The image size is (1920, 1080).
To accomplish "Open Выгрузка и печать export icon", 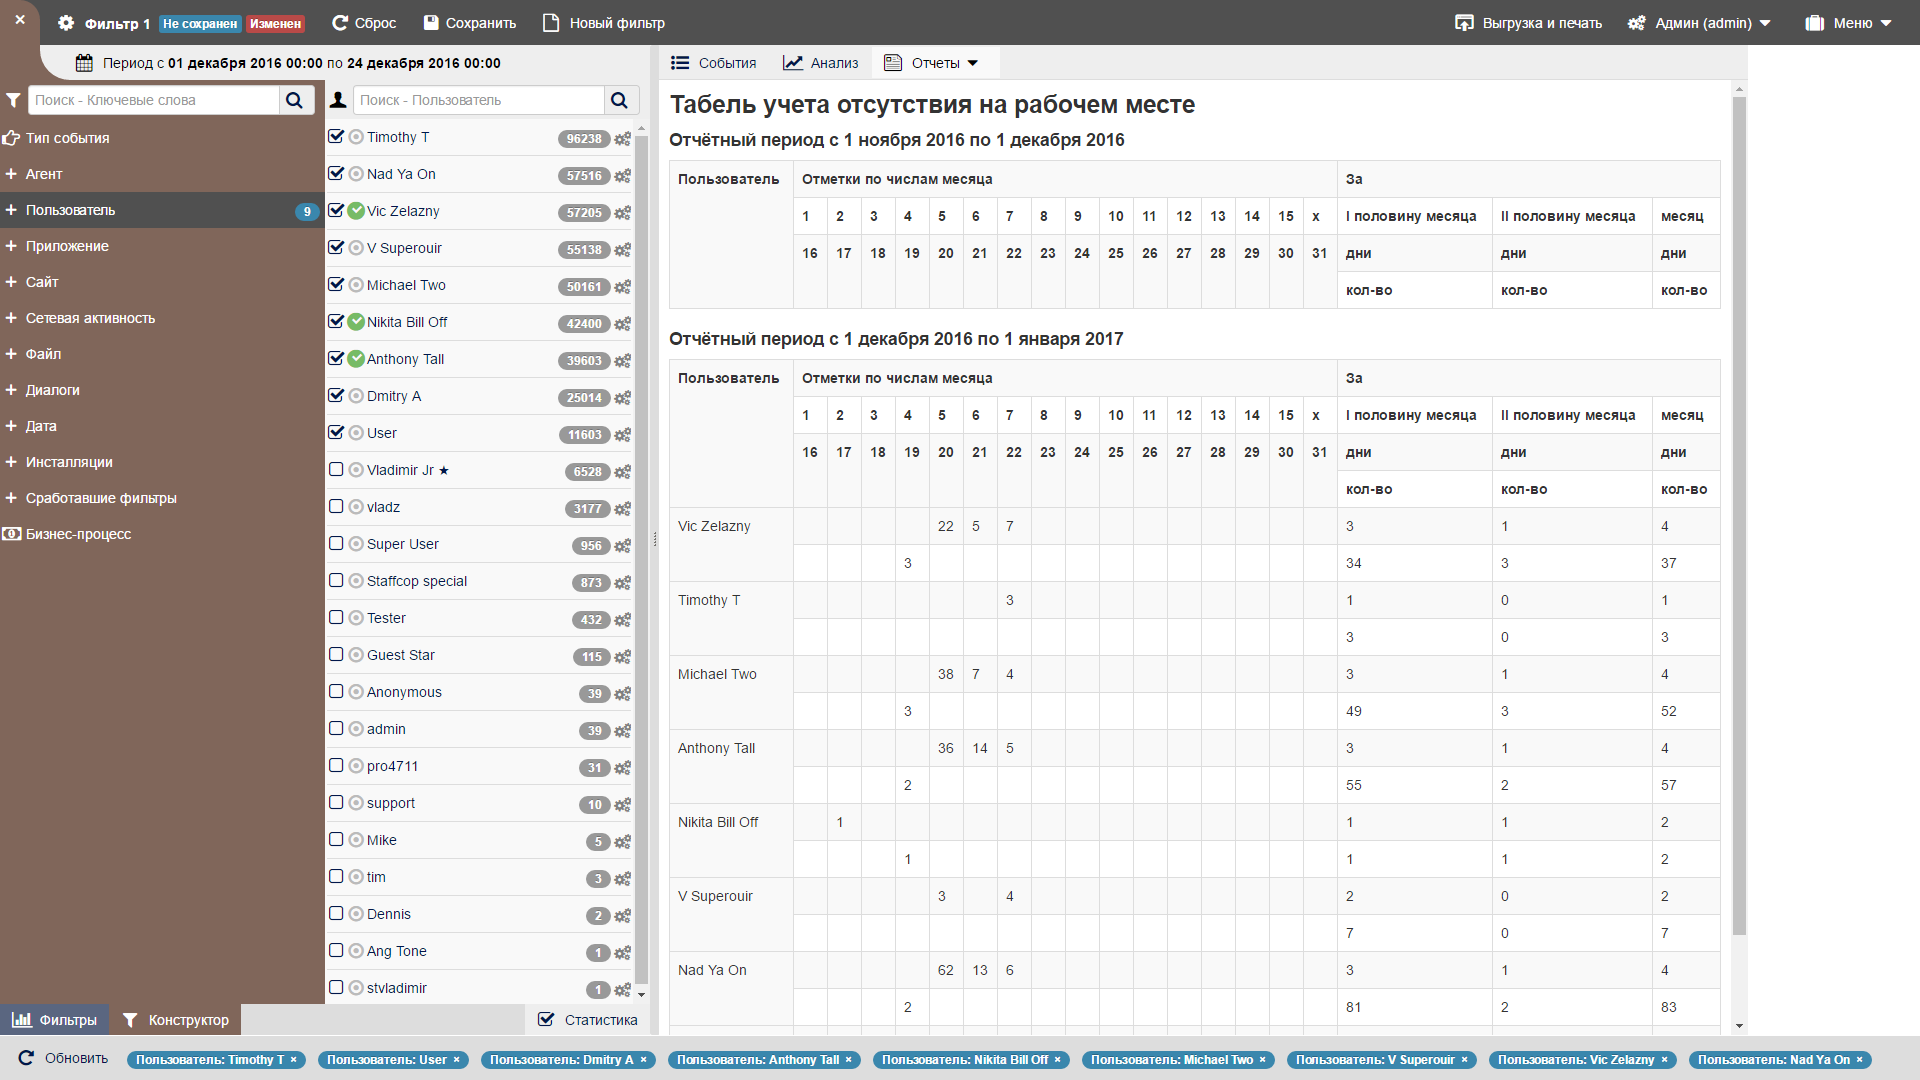I will pyautogui.click(x=1464, y=23).
